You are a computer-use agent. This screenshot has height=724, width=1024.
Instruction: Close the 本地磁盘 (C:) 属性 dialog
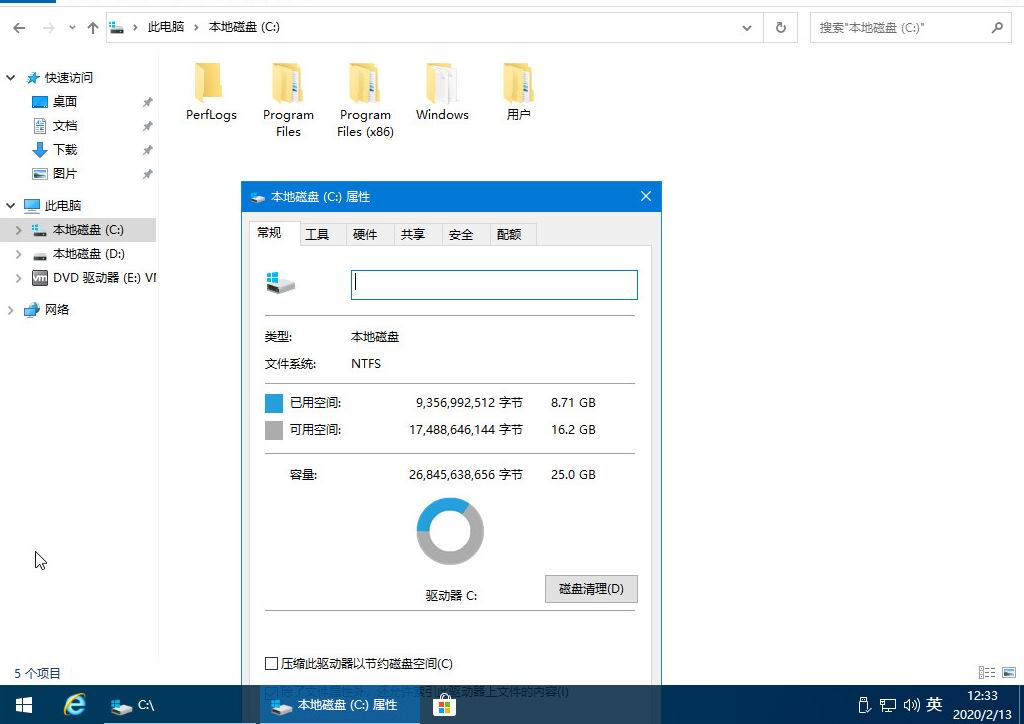pyautogui.click(x=646, y=197)
